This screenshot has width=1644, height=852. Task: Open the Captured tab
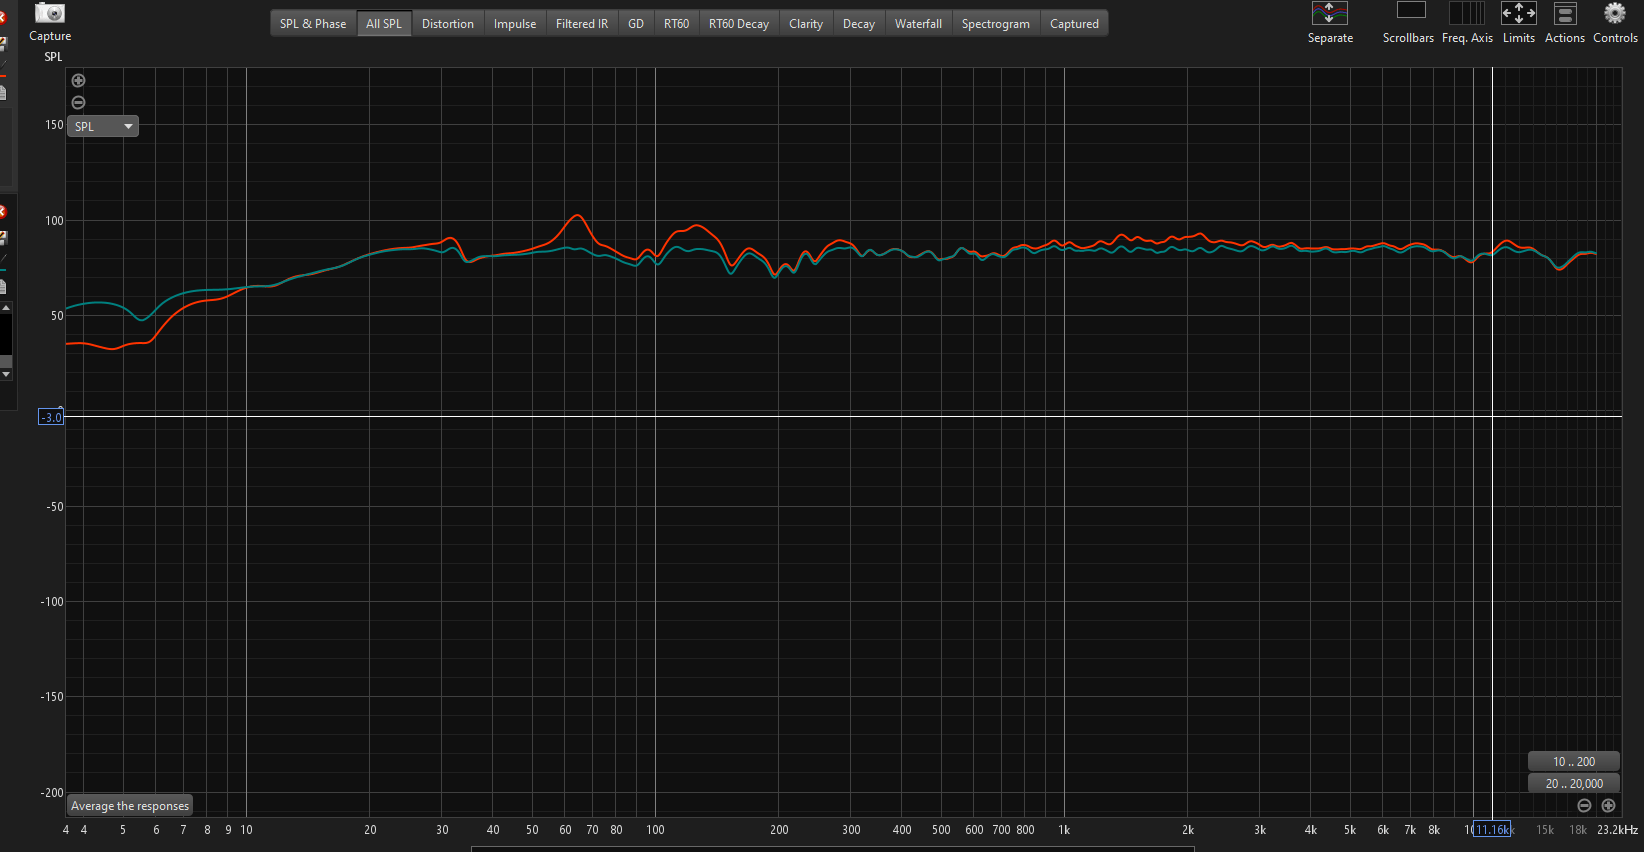[1074, 24]
